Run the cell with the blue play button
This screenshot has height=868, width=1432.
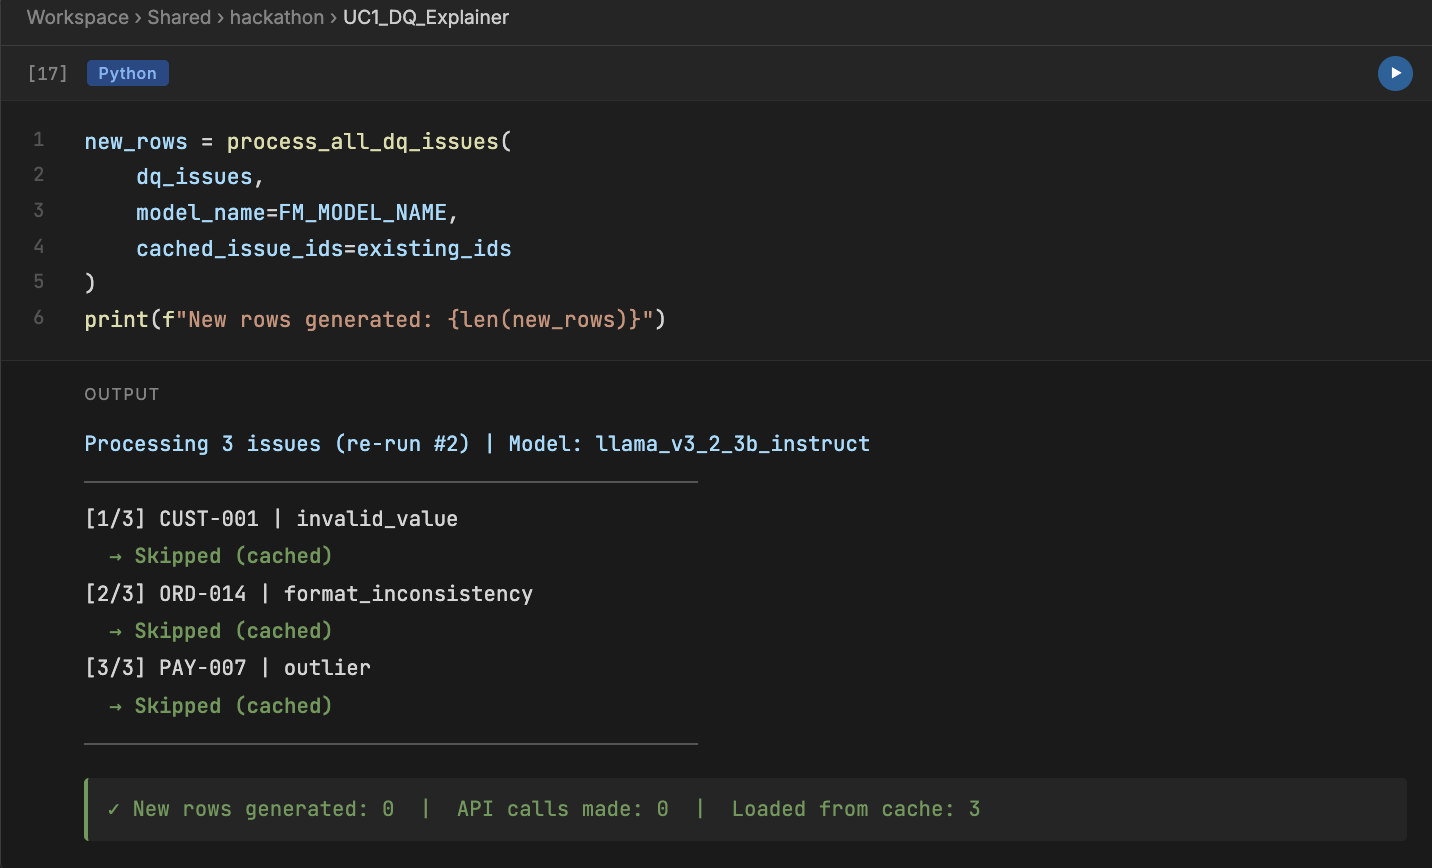click(1395, 73)
